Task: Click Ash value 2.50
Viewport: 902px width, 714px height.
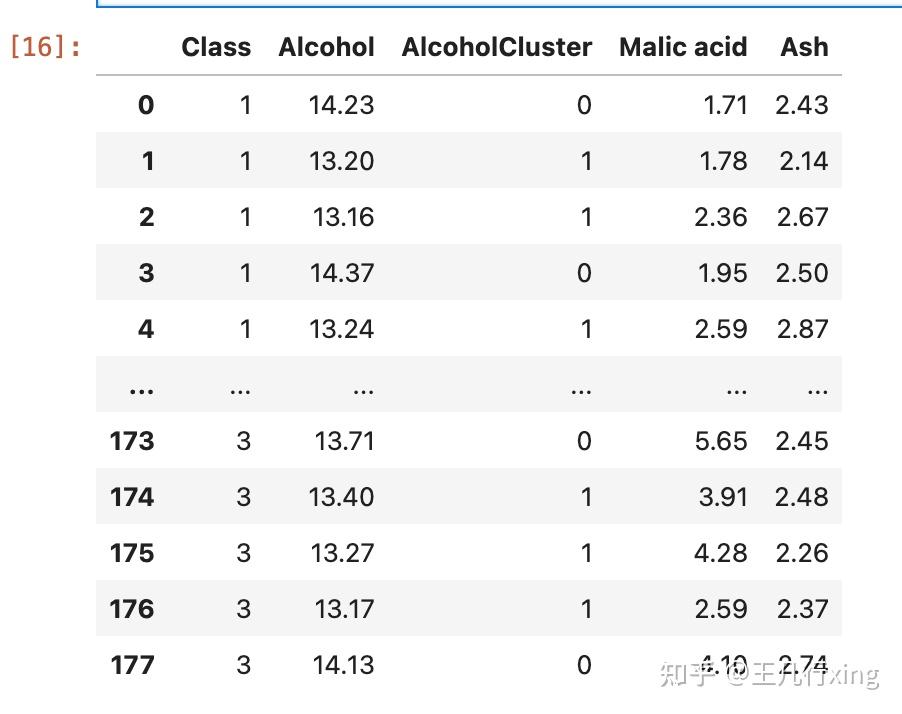Action: (x=801, y=273)
